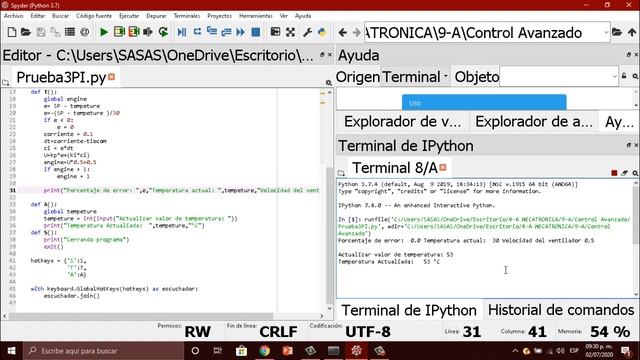Open the Windows Start menu
This screenshot has width=640, height=360.
coord(11,351)
